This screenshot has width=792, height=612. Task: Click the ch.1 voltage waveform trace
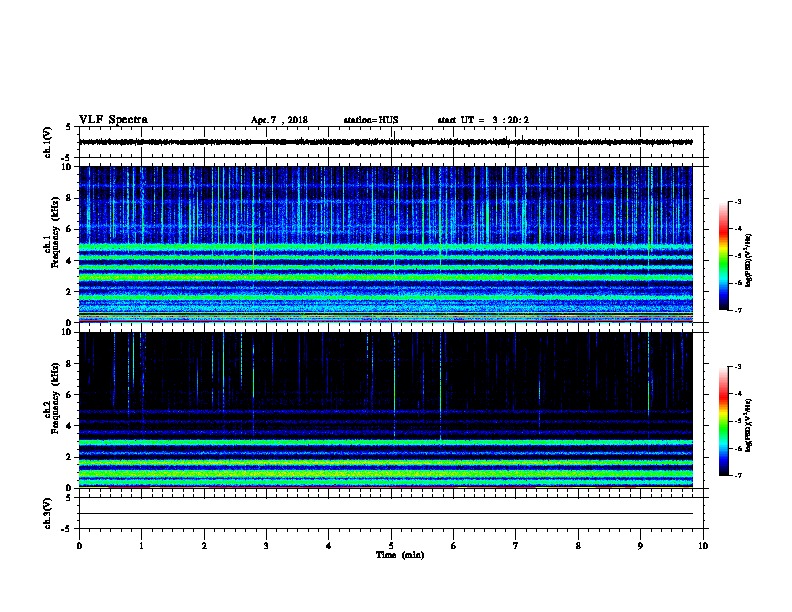385,142
